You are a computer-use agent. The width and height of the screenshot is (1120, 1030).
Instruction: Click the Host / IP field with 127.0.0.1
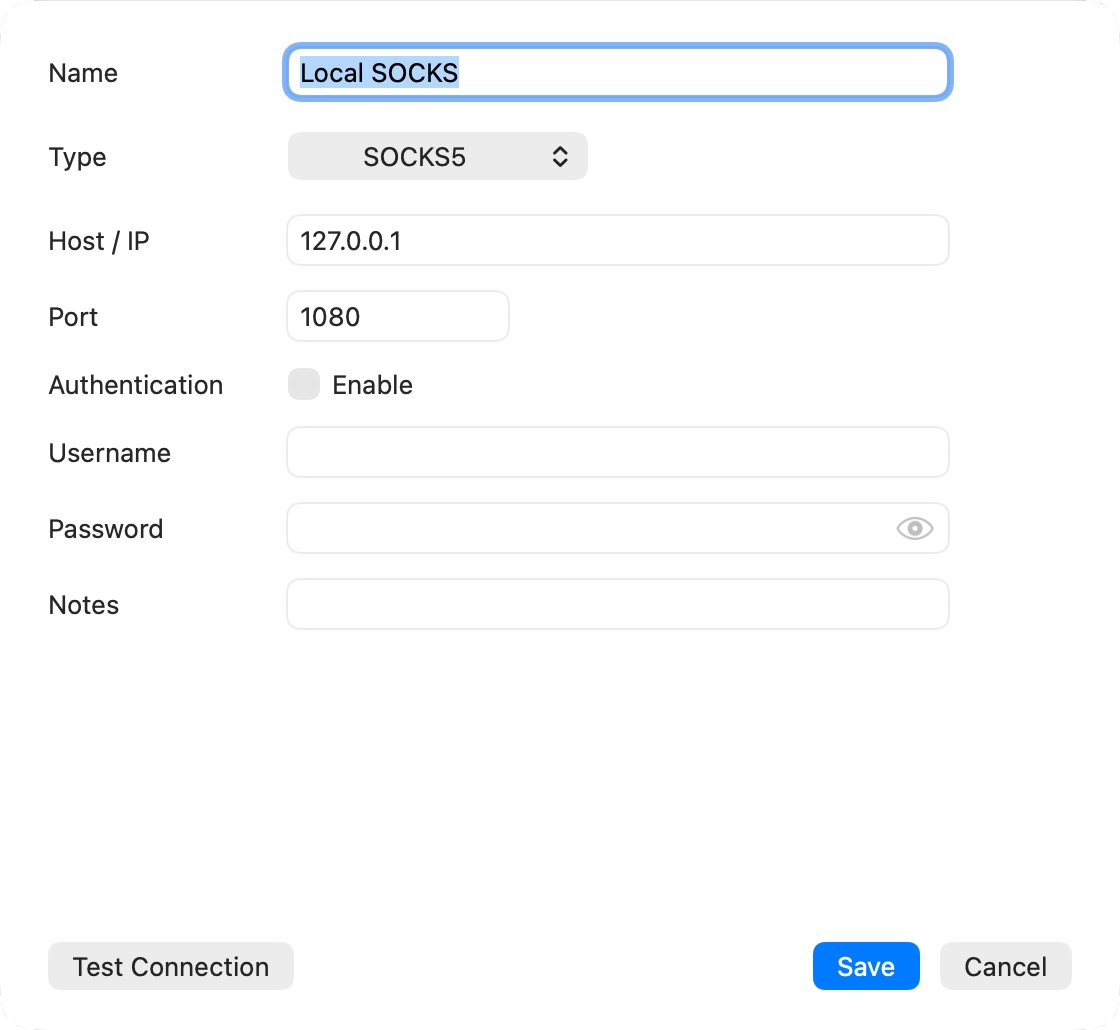tap(618, 241)
